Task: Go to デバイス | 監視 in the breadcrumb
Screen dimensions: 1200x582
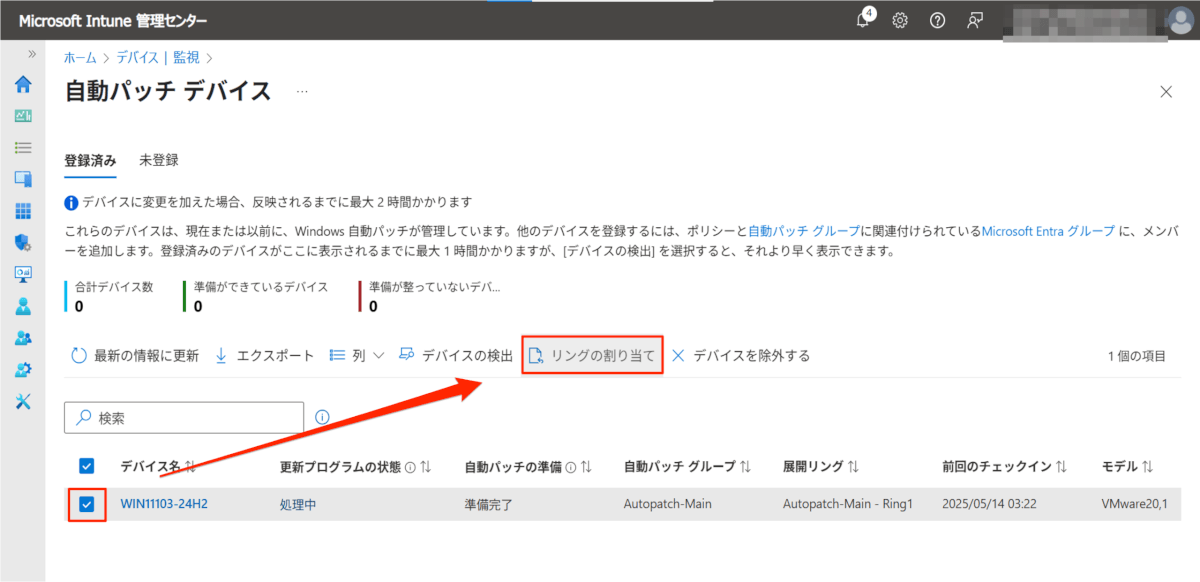Action: coord(157,59)
